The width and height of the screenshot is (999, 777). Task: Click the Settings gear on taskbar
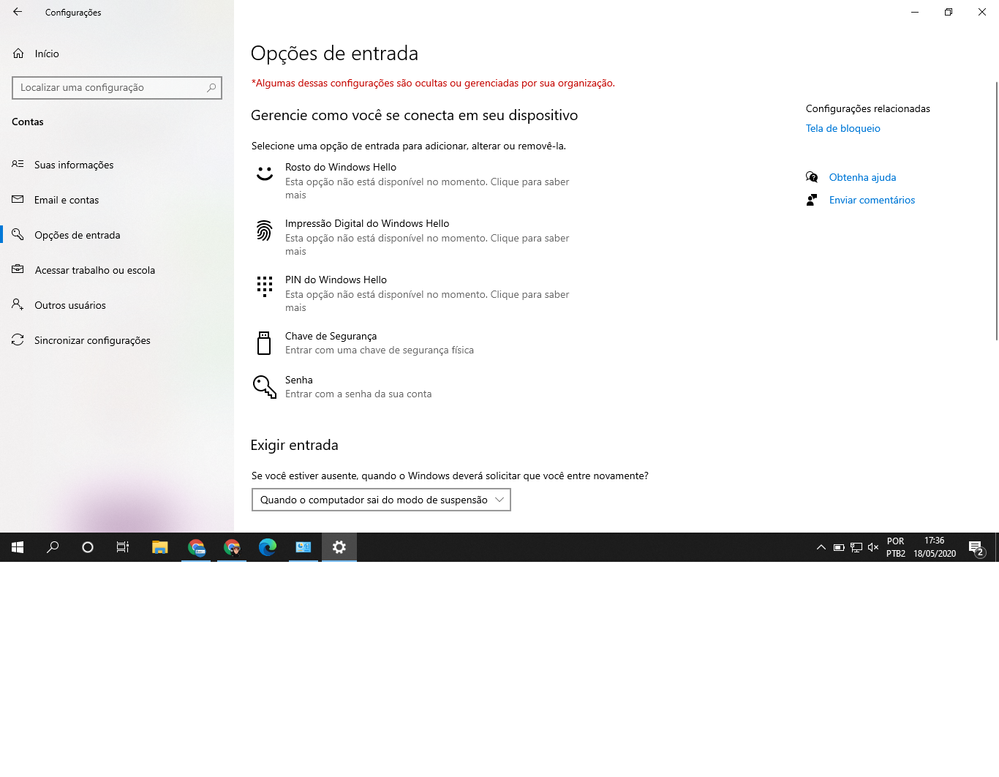pos(339,547)
